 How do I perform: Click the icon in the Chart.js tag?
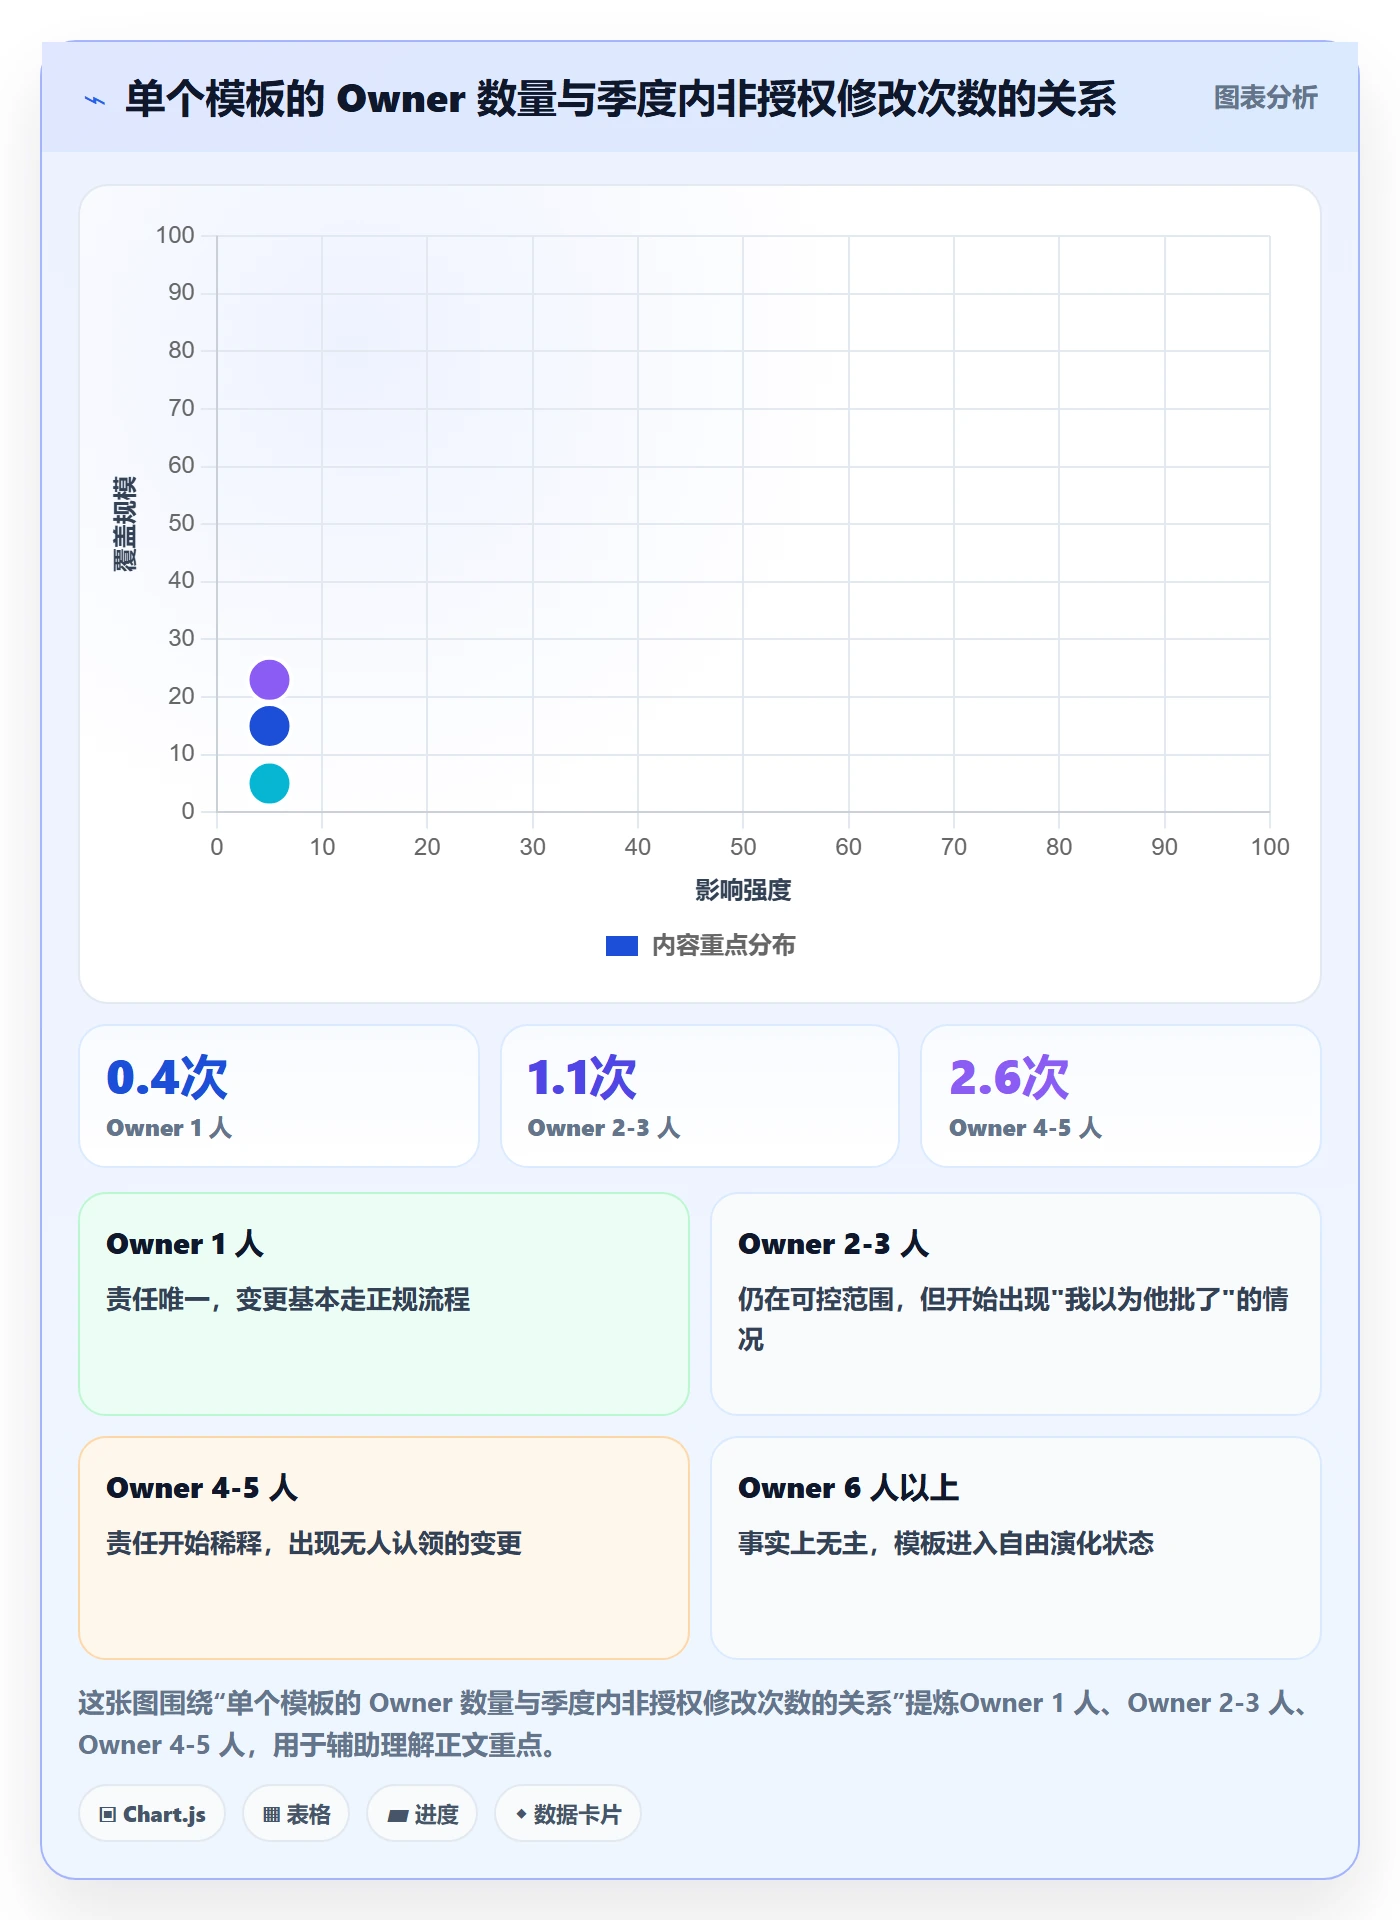point(108,1815)
